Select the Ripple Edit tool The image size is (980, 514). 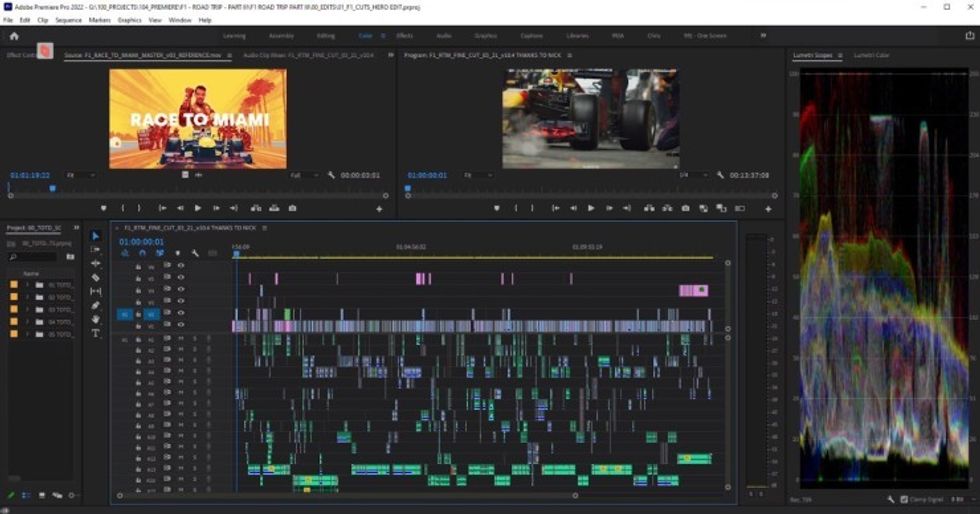point(95,263)
